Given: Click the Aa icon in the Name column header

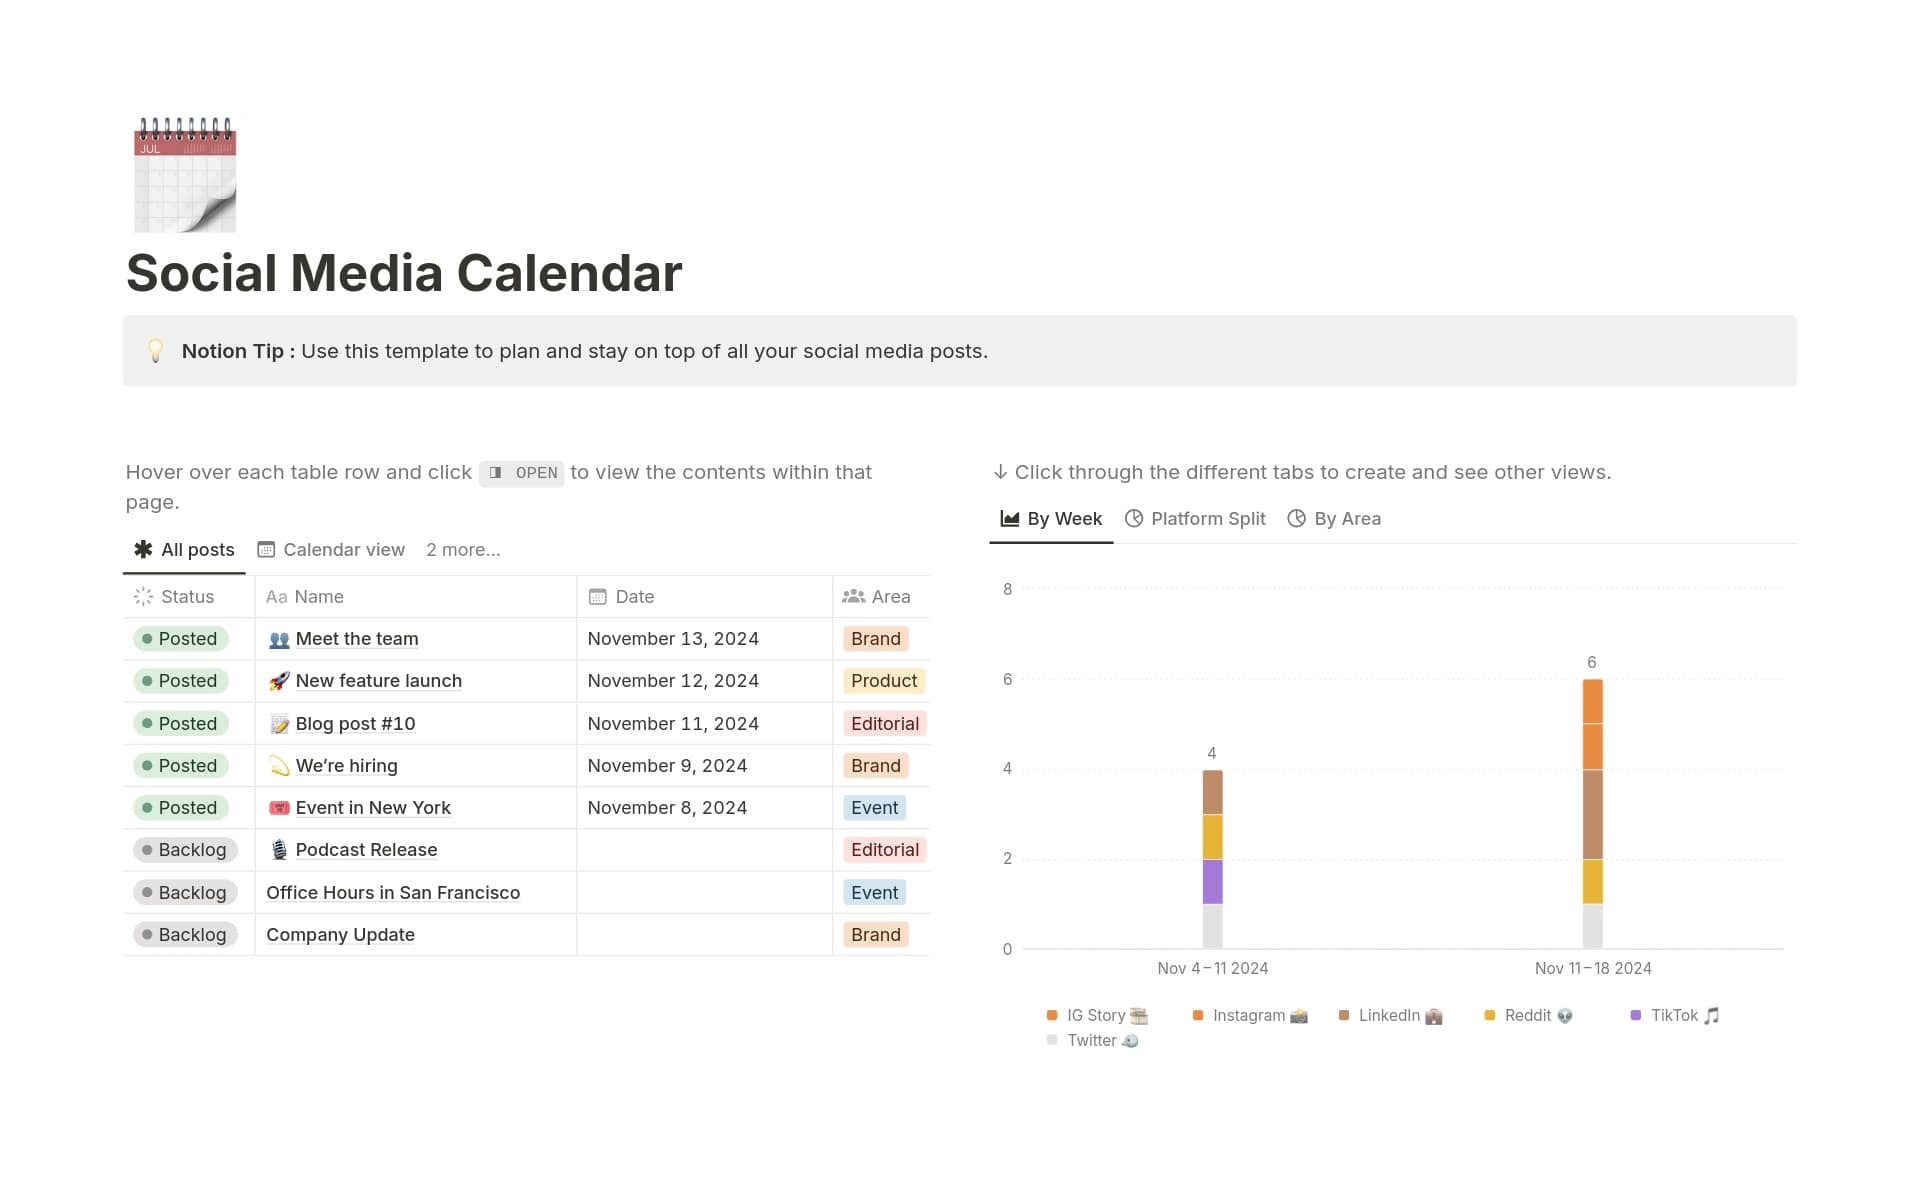Looking at the screenshot, I should pyautogui.click(x=277, y=596).
